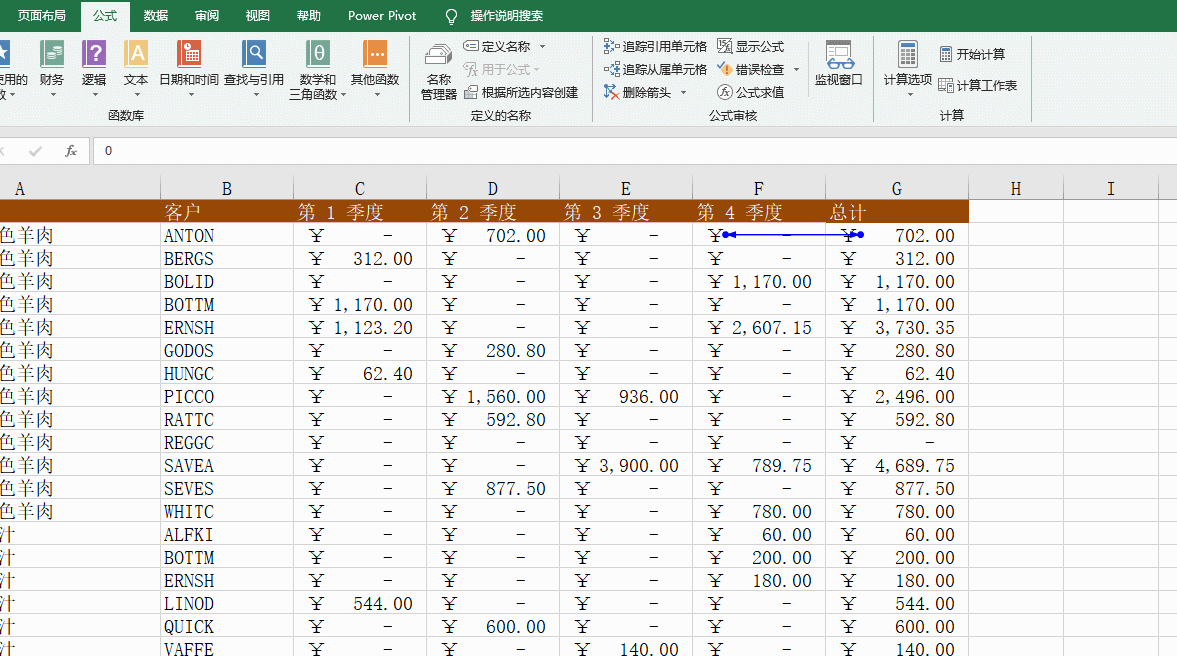Click the 操作说明搜索 search box
Image resolution: width=1177 pixels, height=656 pixels.
coord(507,16)
